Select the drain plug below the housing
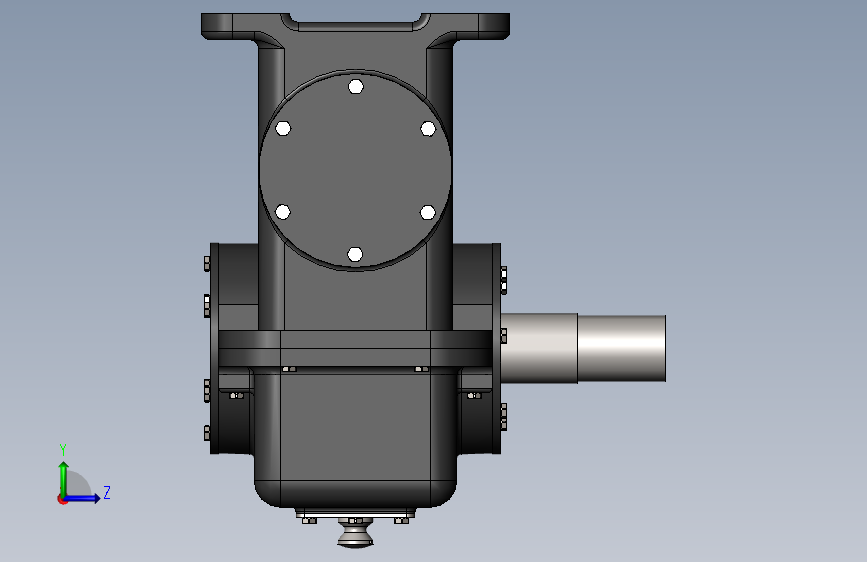Image resolution: width=867 pixels, height=562 pixels. pos(356,534)
